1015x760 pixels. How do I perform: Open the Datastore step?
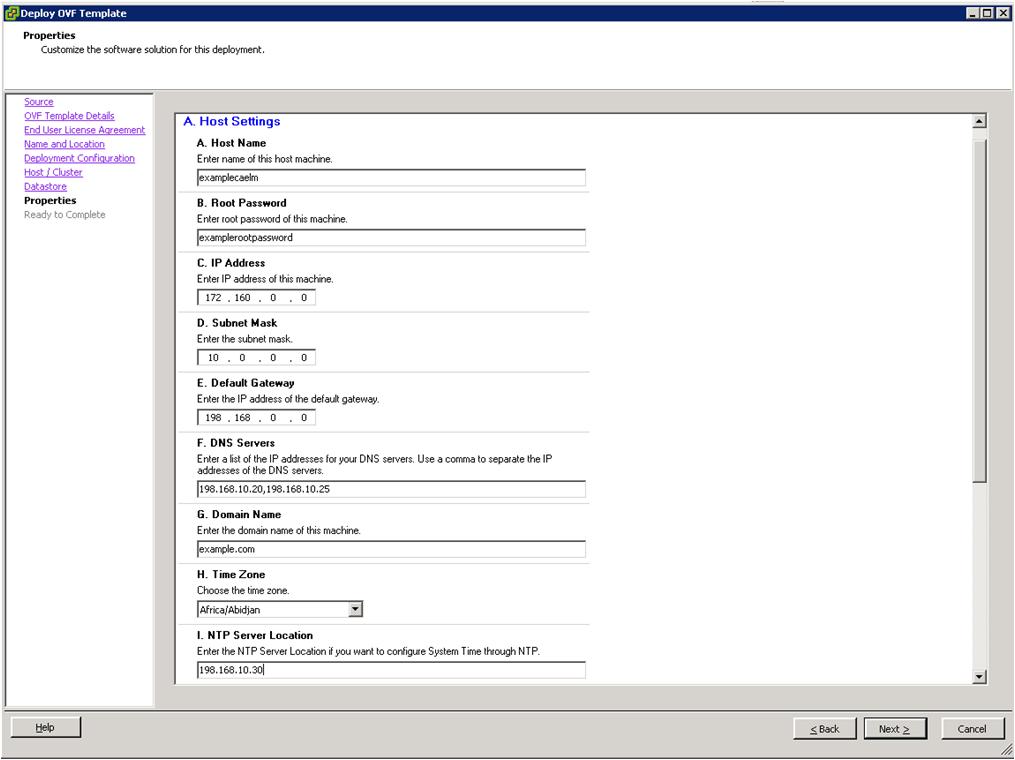(x=45, y=186)
